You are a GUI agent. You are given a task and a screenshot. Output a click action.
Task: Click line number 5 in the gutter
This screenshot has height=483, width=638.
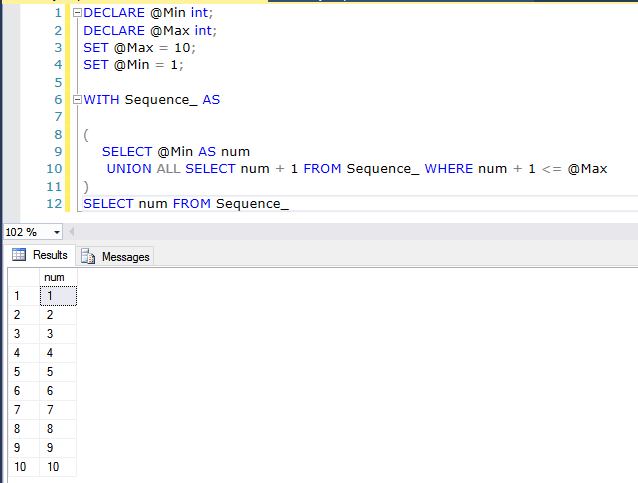click(58, 83)
